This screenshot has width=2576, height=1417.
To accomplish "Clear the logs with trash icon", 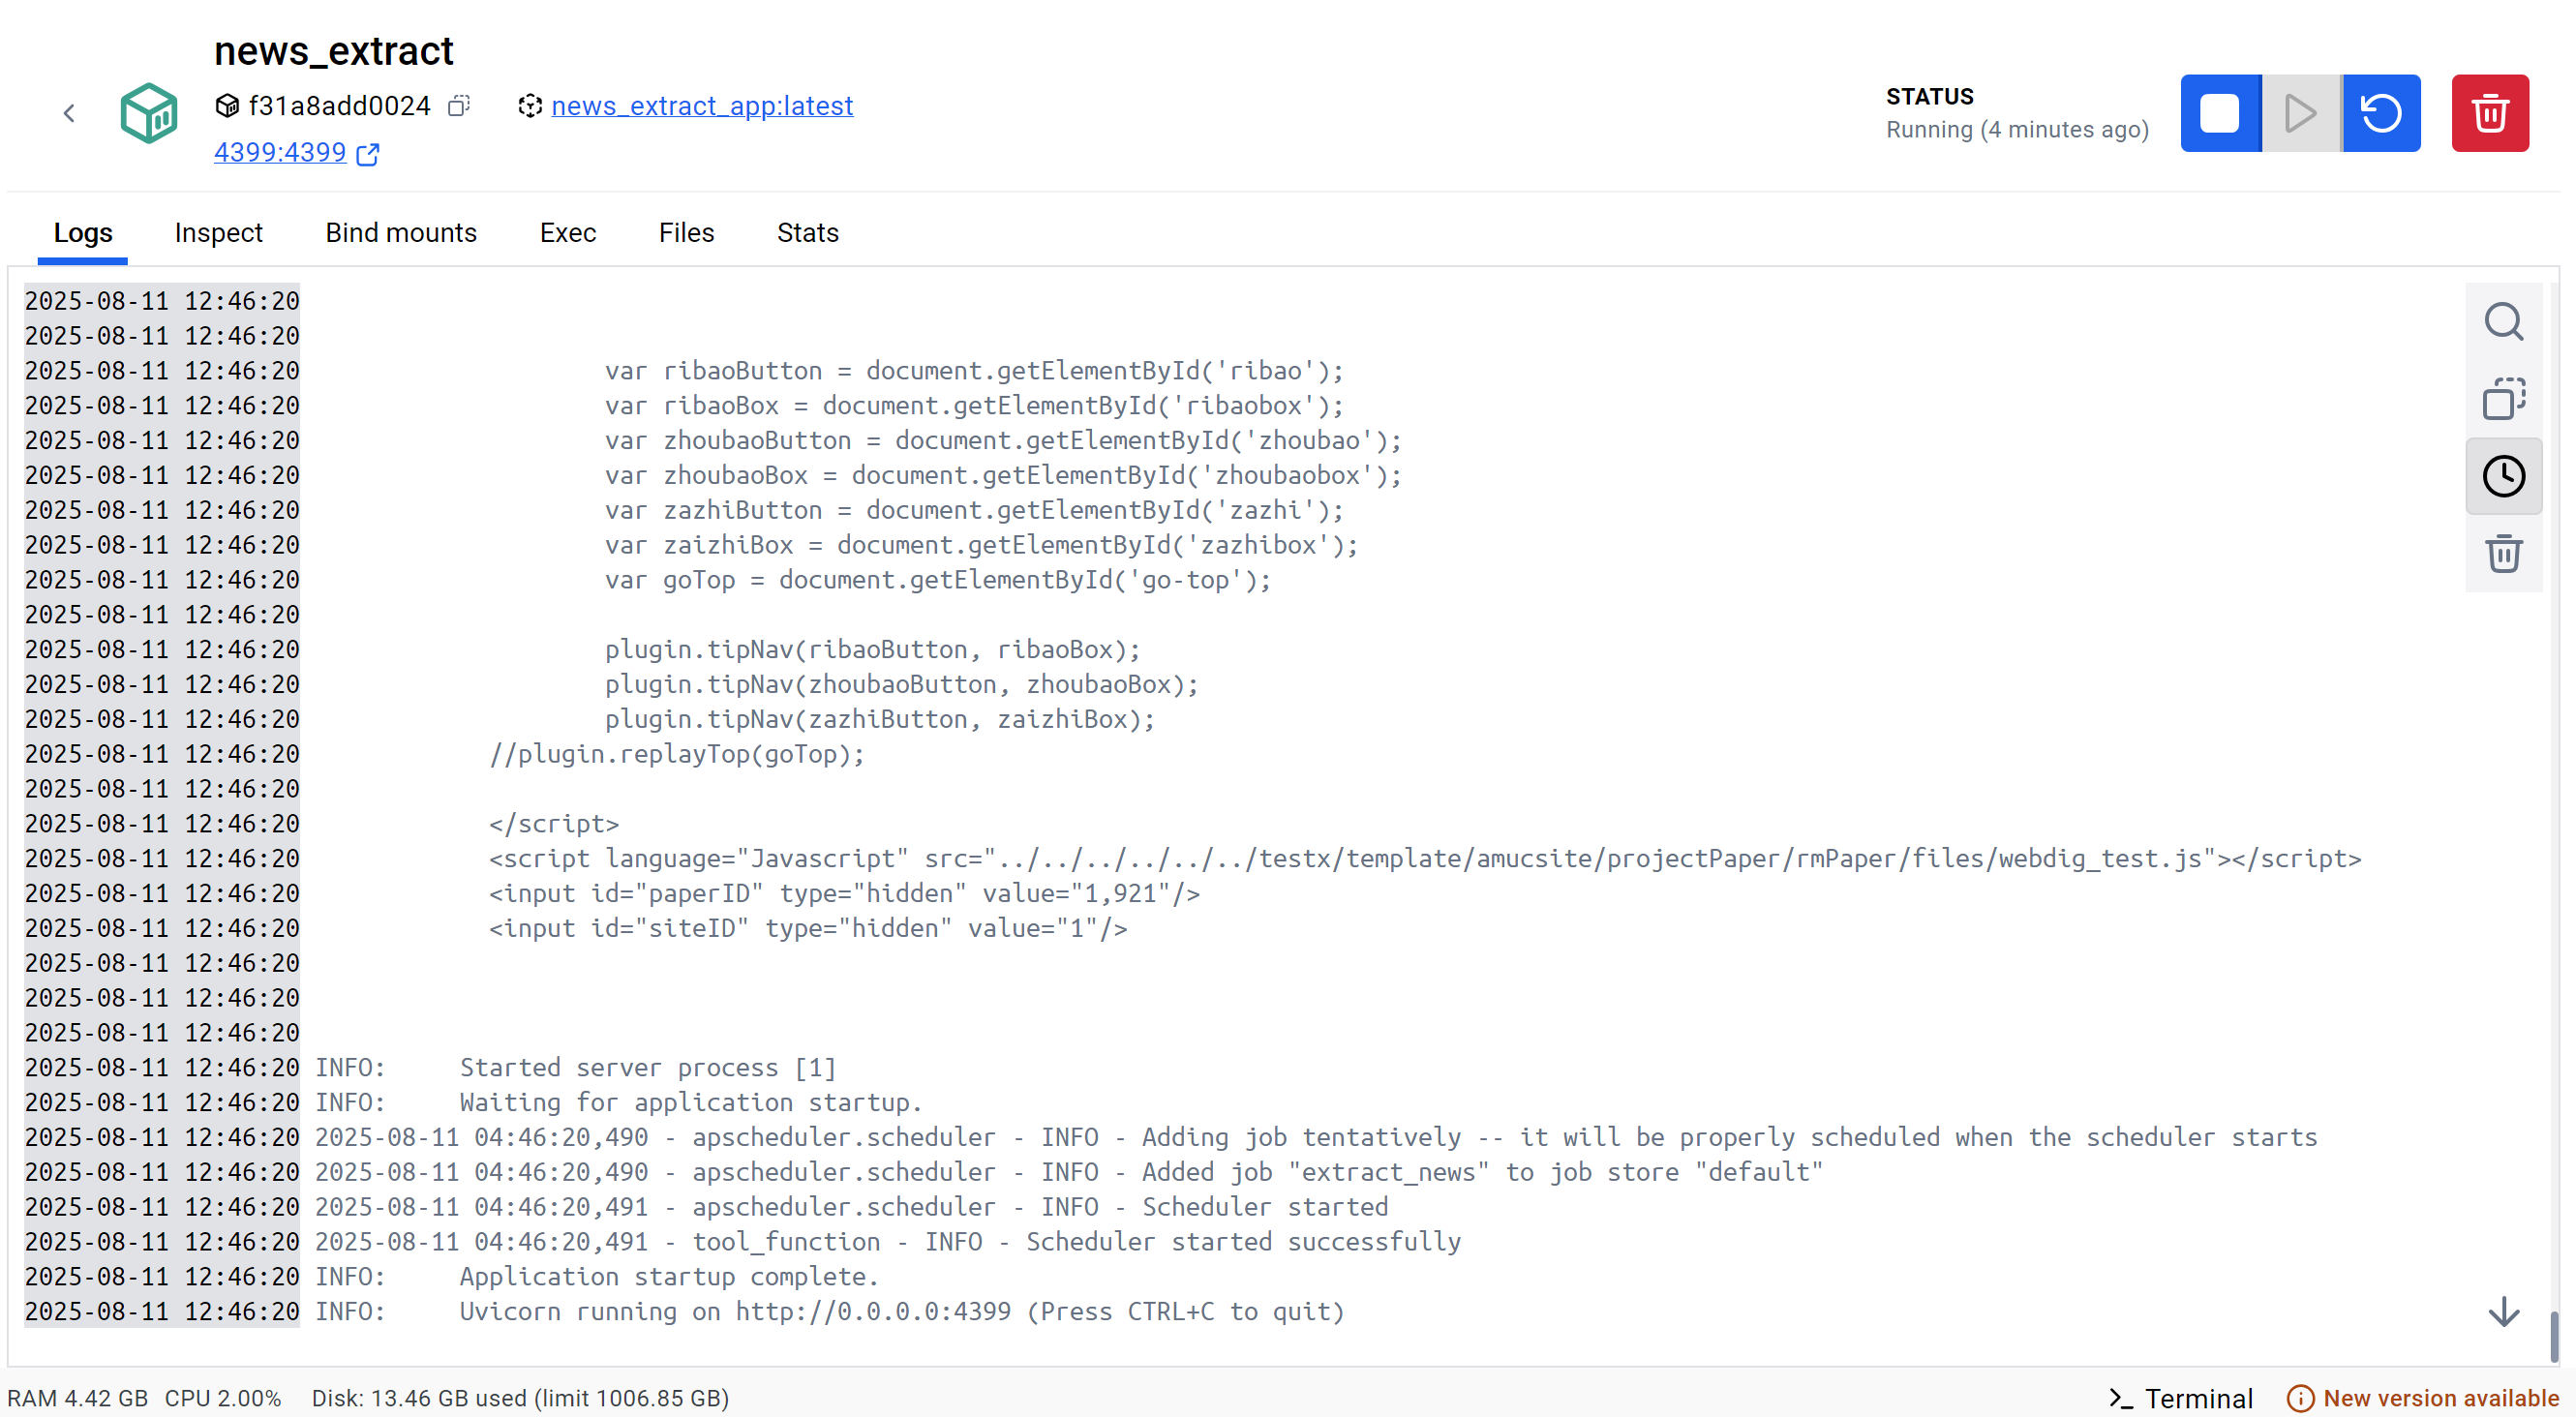I will coord(2504,553).
